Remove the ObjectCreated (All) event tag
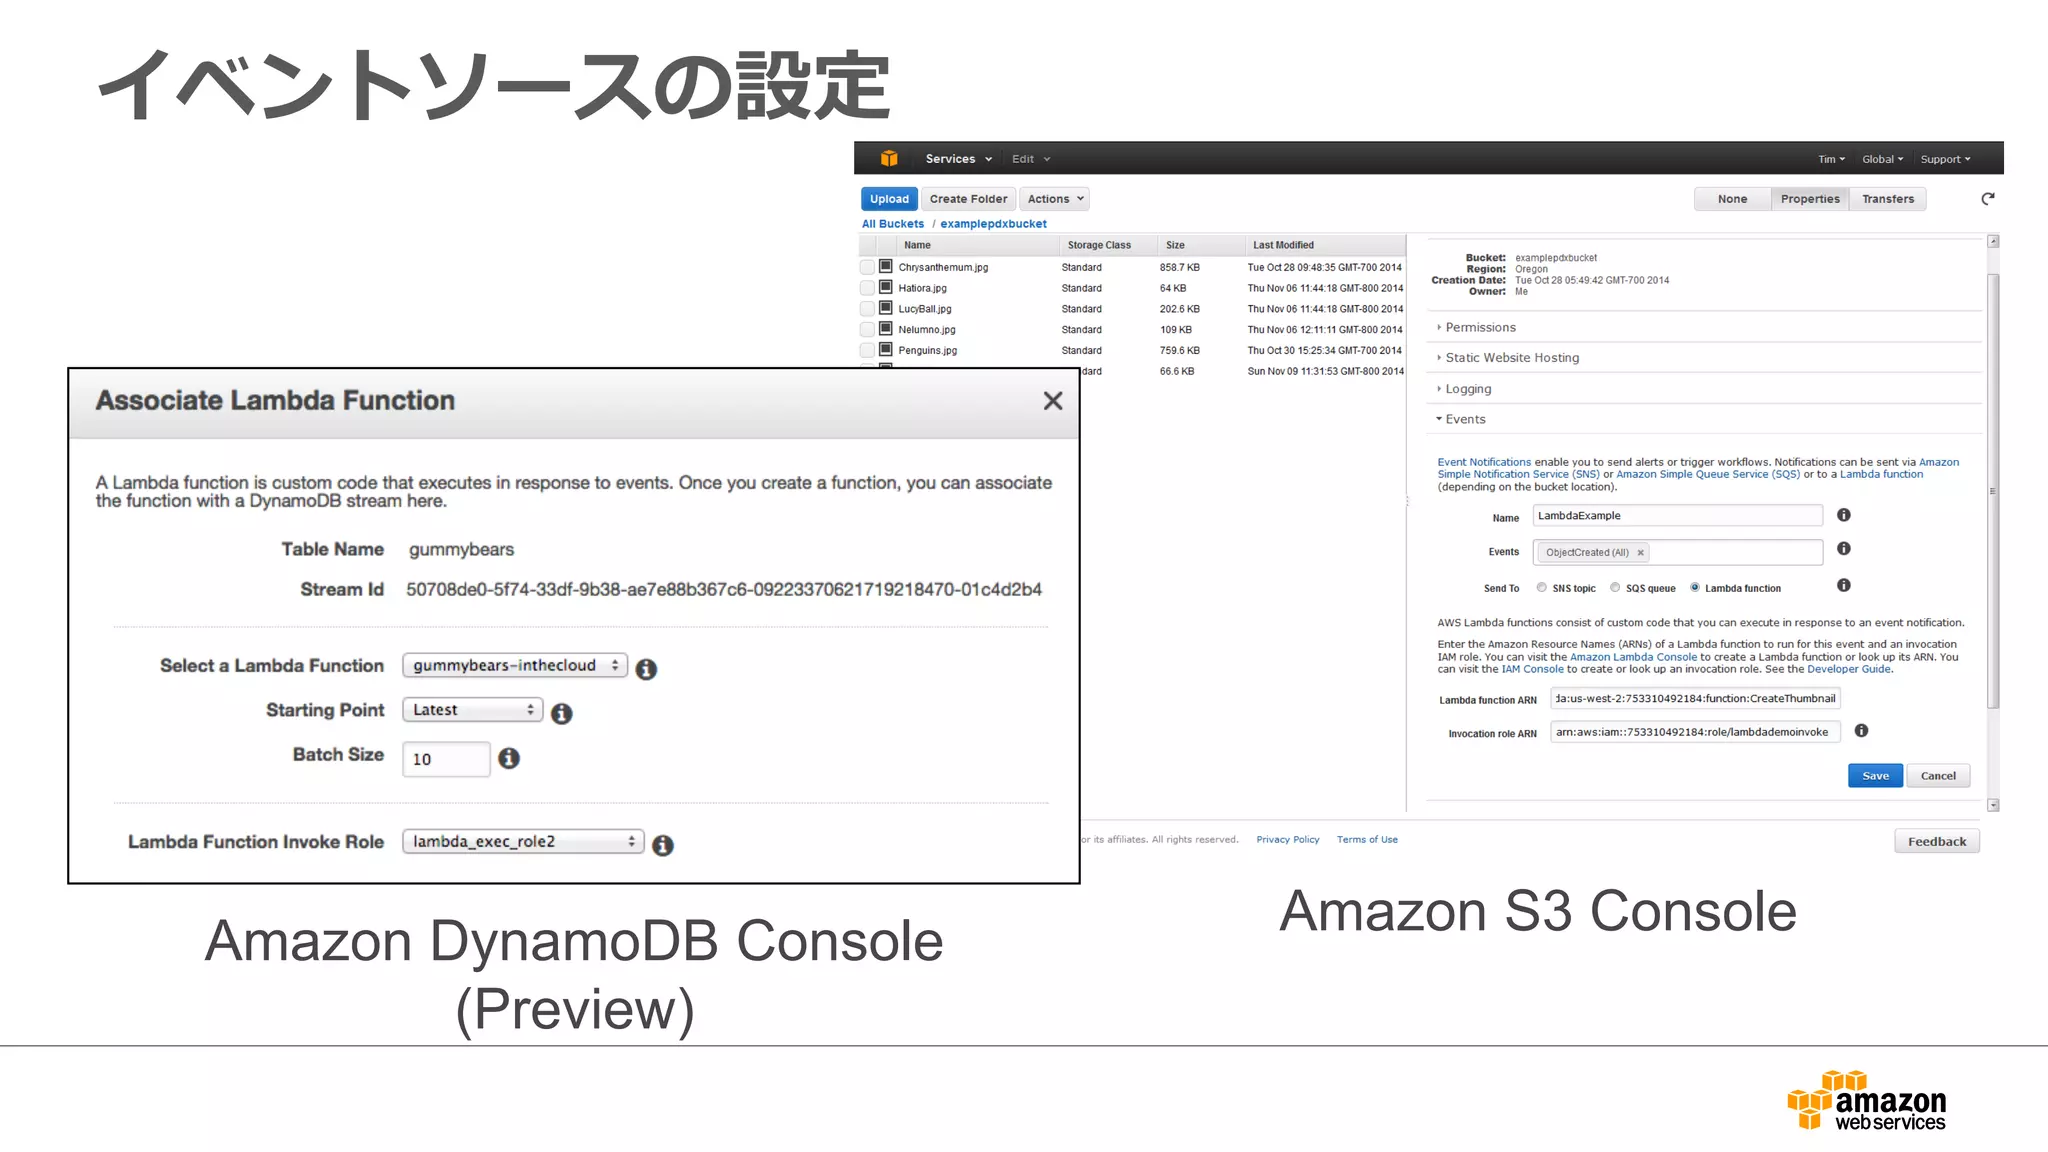The height and width of the screenshot is (1152, 2048). click(x=1640, y=552)
